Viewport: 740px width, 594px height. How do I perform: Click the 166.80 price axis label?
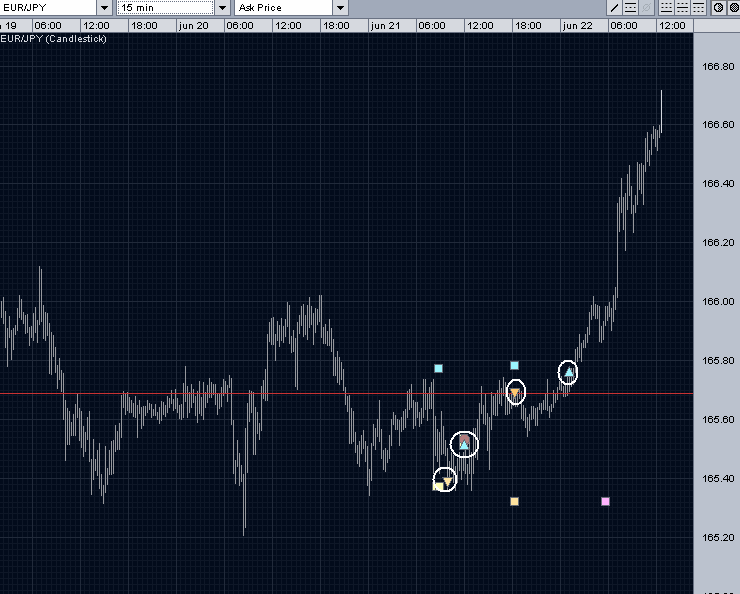(718, 67)
